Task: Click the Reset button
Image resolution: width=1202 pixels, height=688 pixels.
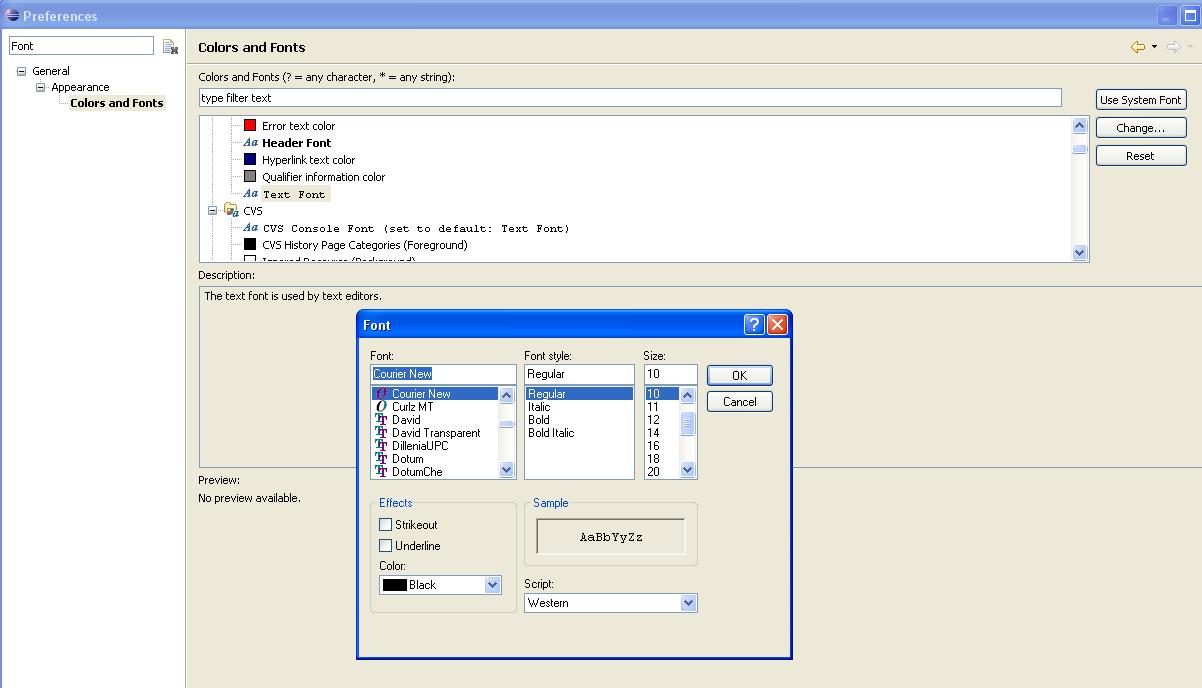Action: pos(1141,156)
